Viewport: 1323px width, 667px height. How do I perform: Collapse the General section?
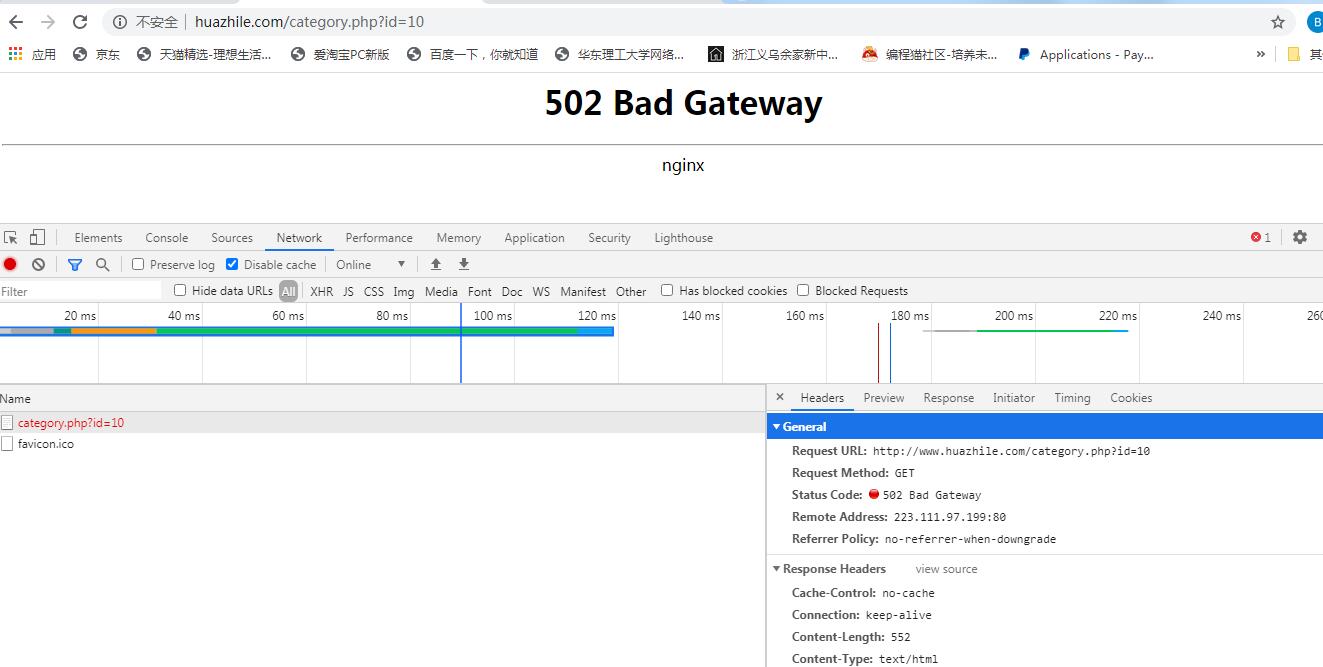(776, 427)
